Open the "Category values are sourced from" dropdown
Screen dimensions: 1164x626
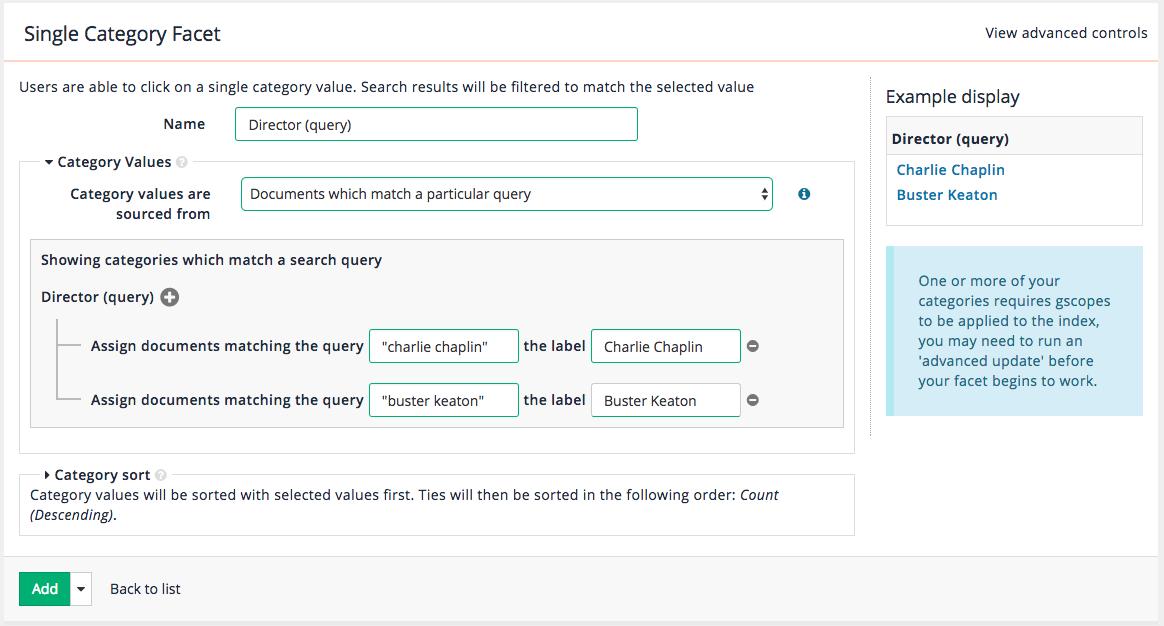(506, 194)
